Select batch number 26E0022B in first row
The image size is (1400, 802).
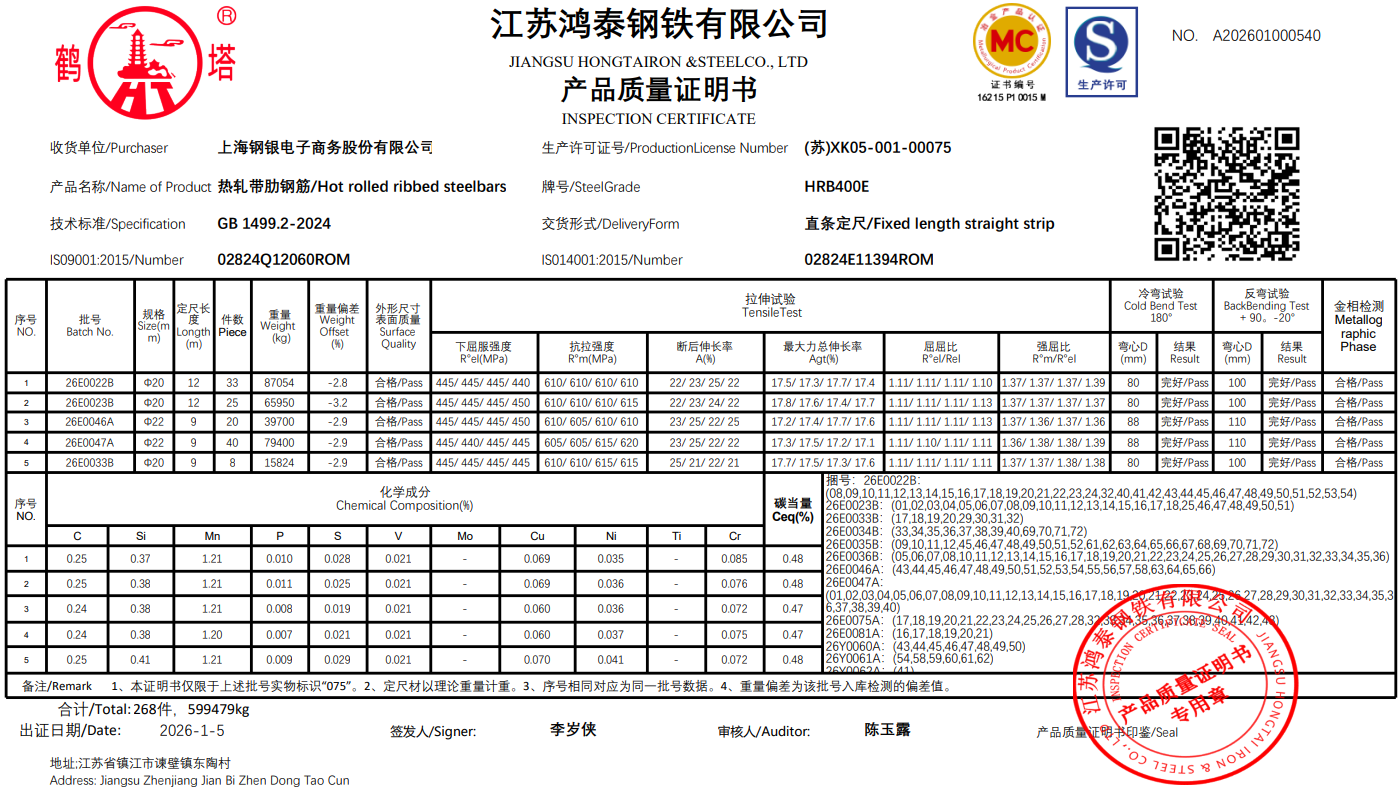[x=90, y=383]
